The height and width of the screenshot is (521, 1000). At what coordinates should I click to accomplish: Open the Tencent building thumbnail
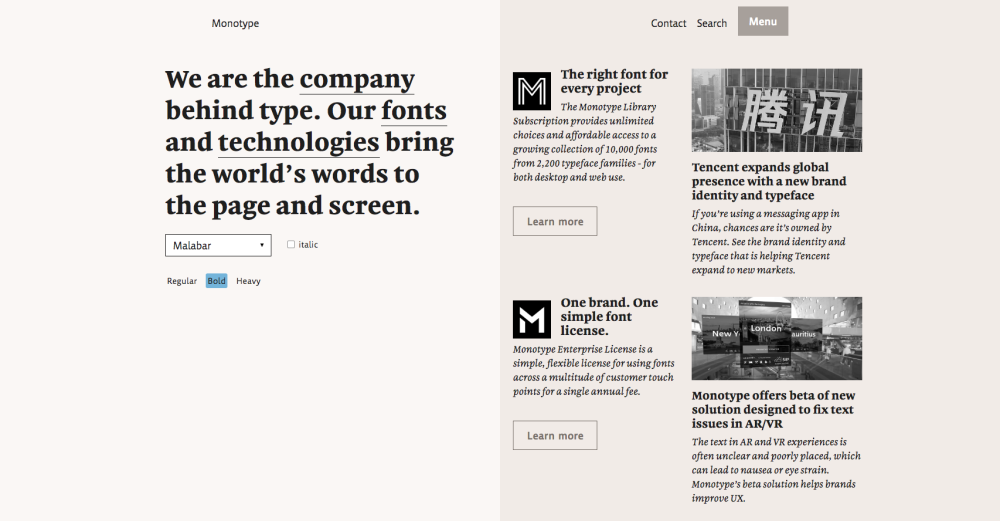[x=777, y=110]
